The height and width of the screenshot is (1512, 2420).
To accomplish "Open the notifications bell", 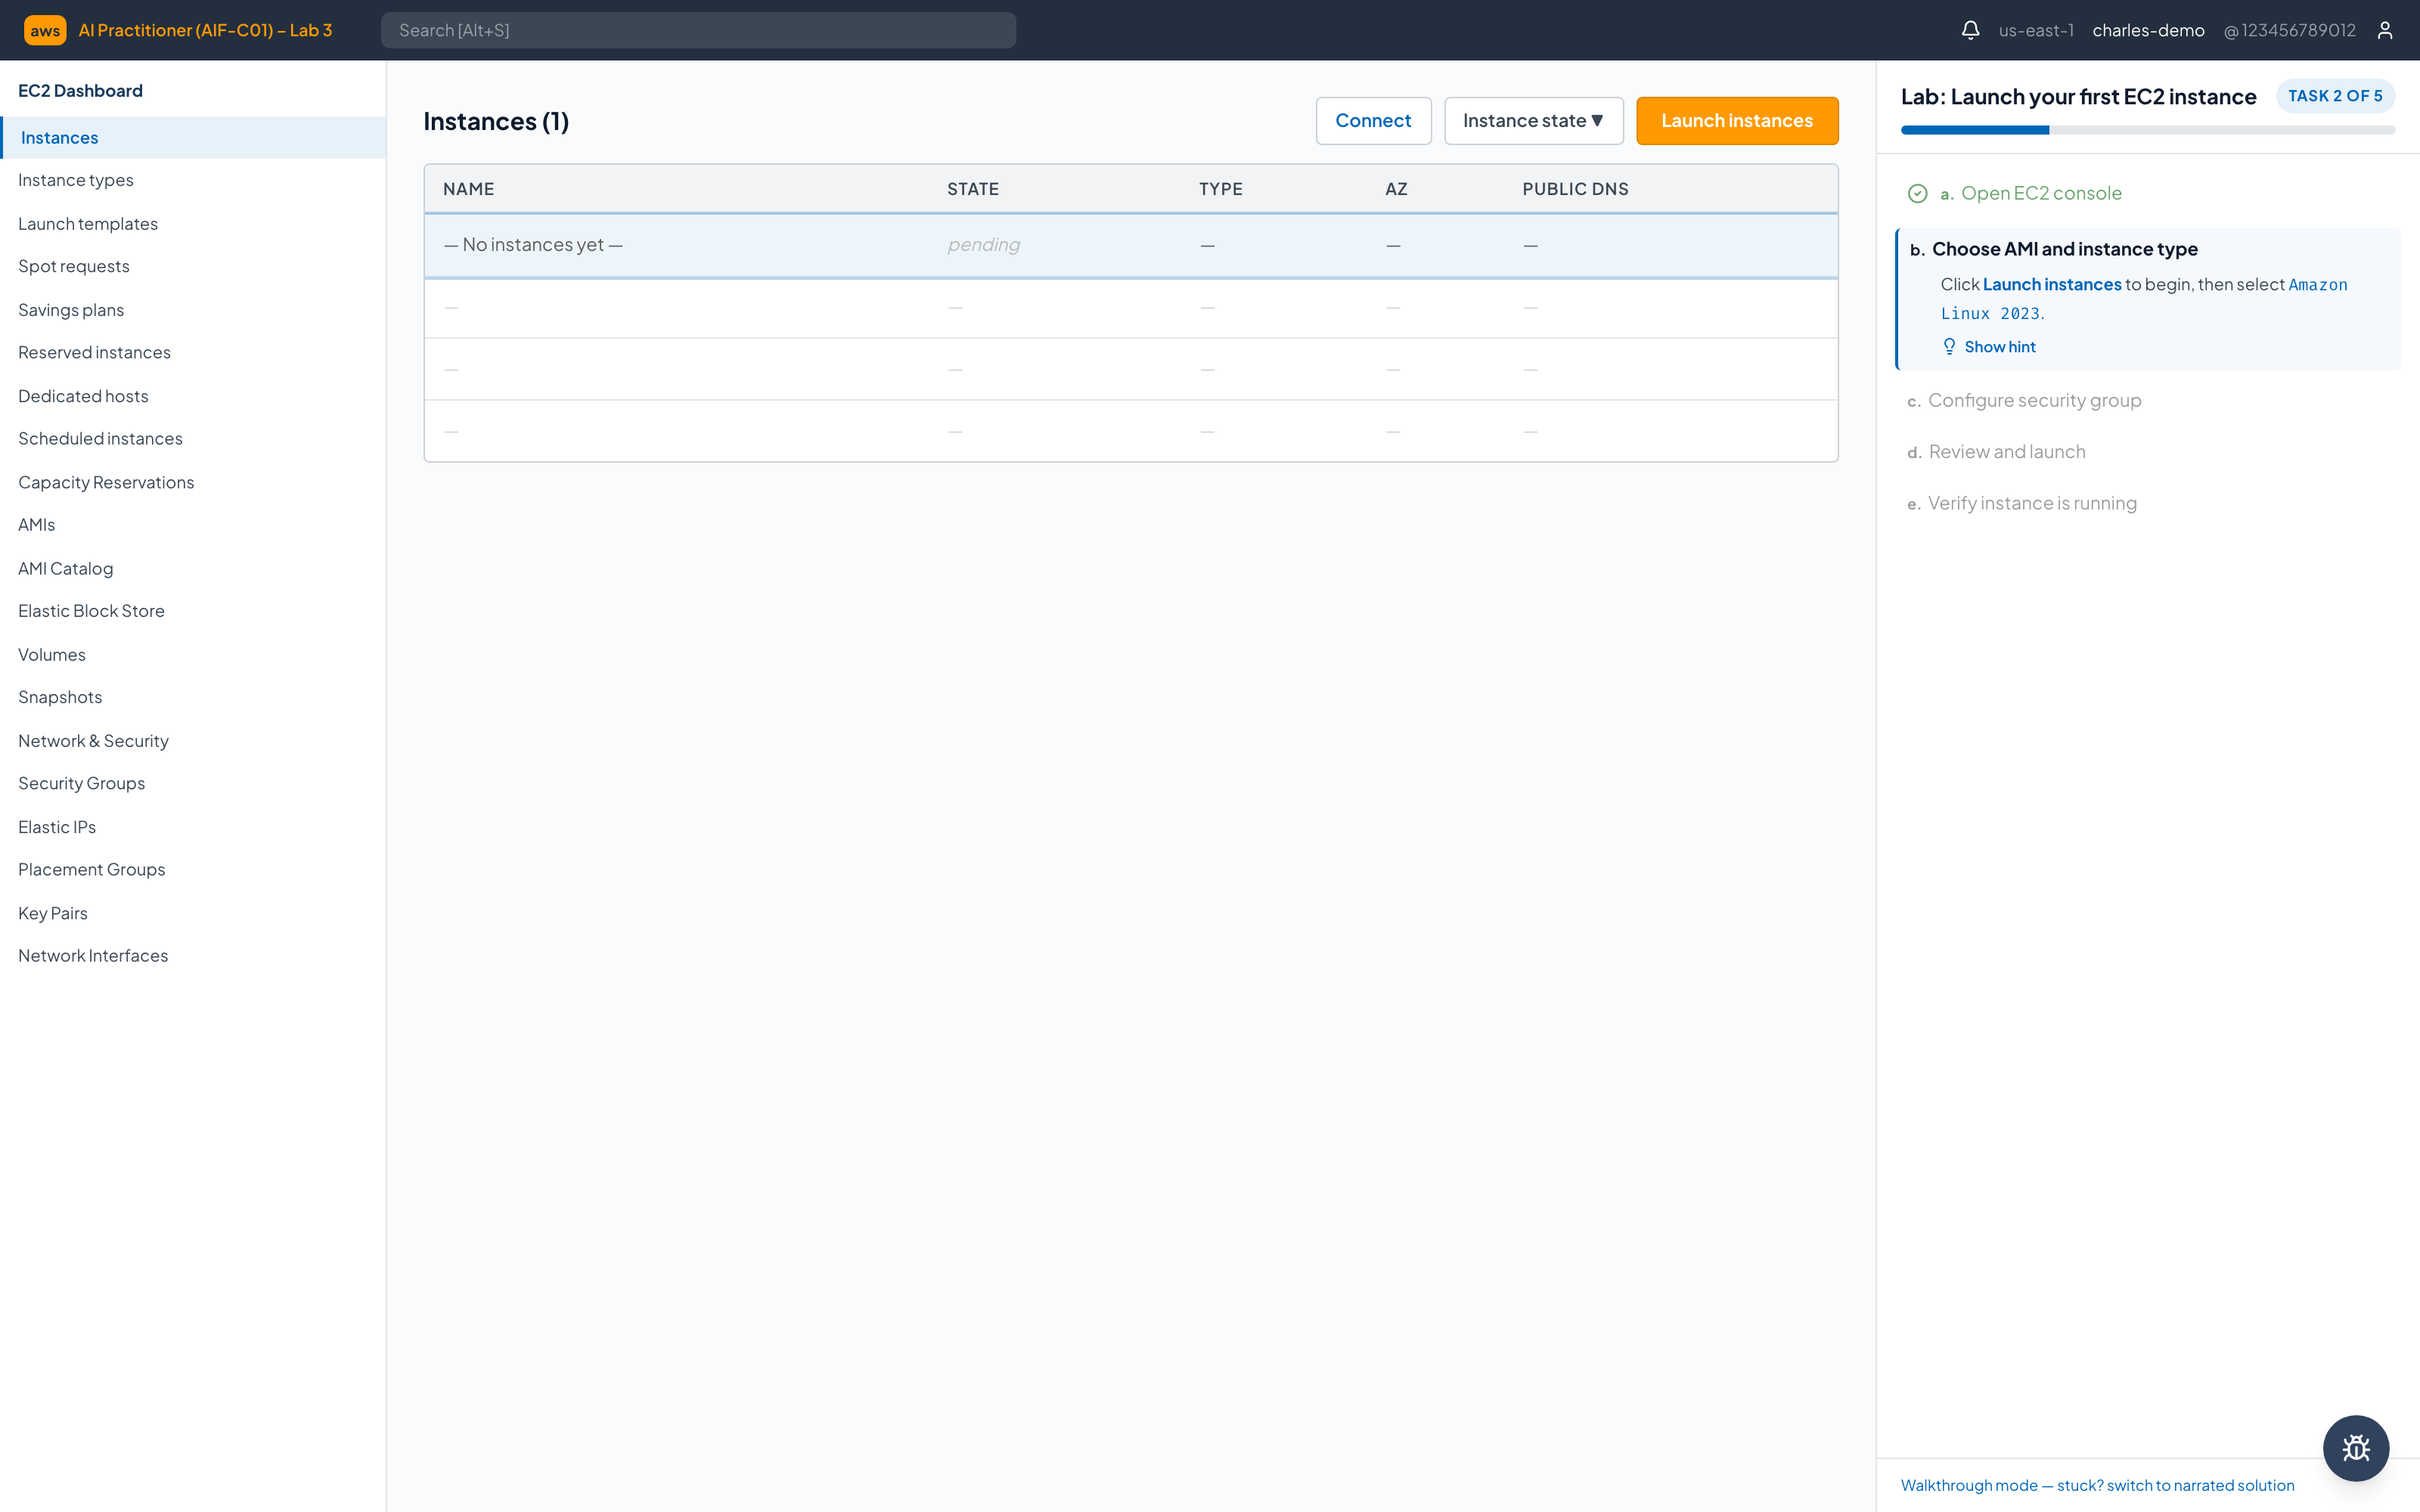I will click(x=1970, y=30).
